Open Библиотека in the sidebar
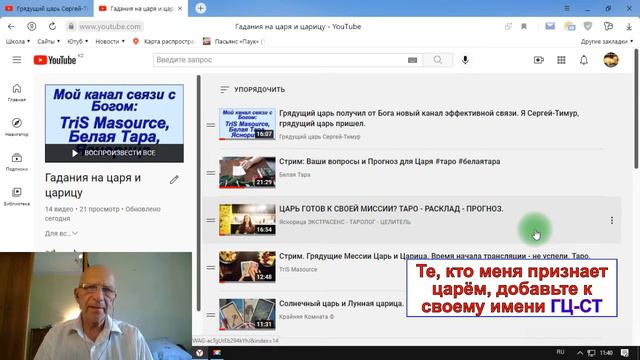640x360 pixels. 17,196
